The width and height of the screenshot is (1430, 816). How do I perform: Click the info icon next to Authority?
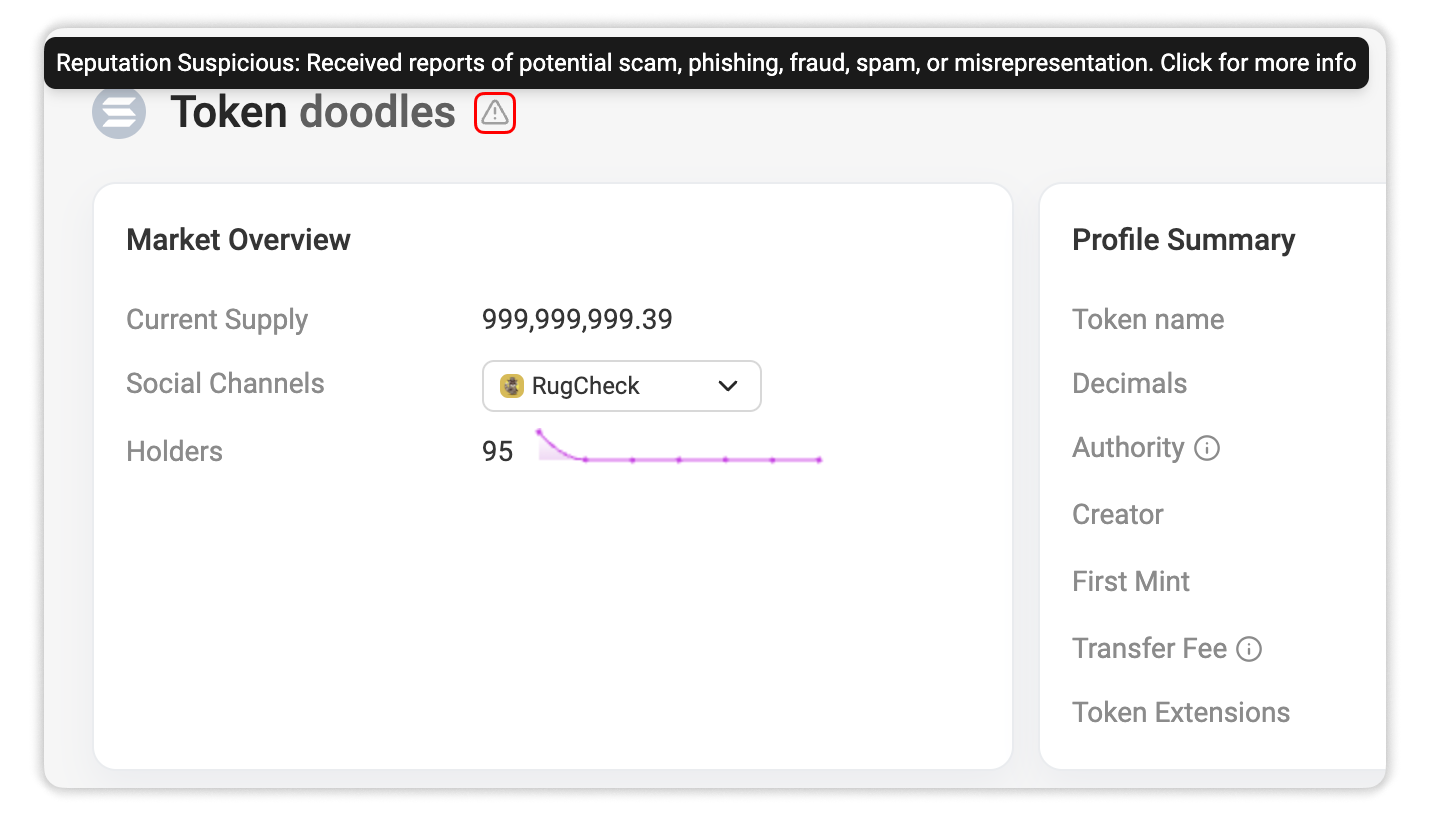click(1207, 448)
